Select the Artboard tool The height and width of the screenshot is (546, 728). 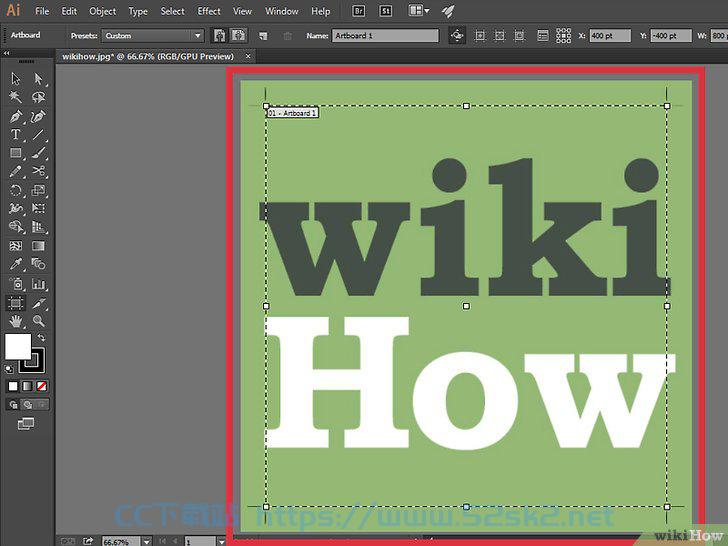(16, 303)
